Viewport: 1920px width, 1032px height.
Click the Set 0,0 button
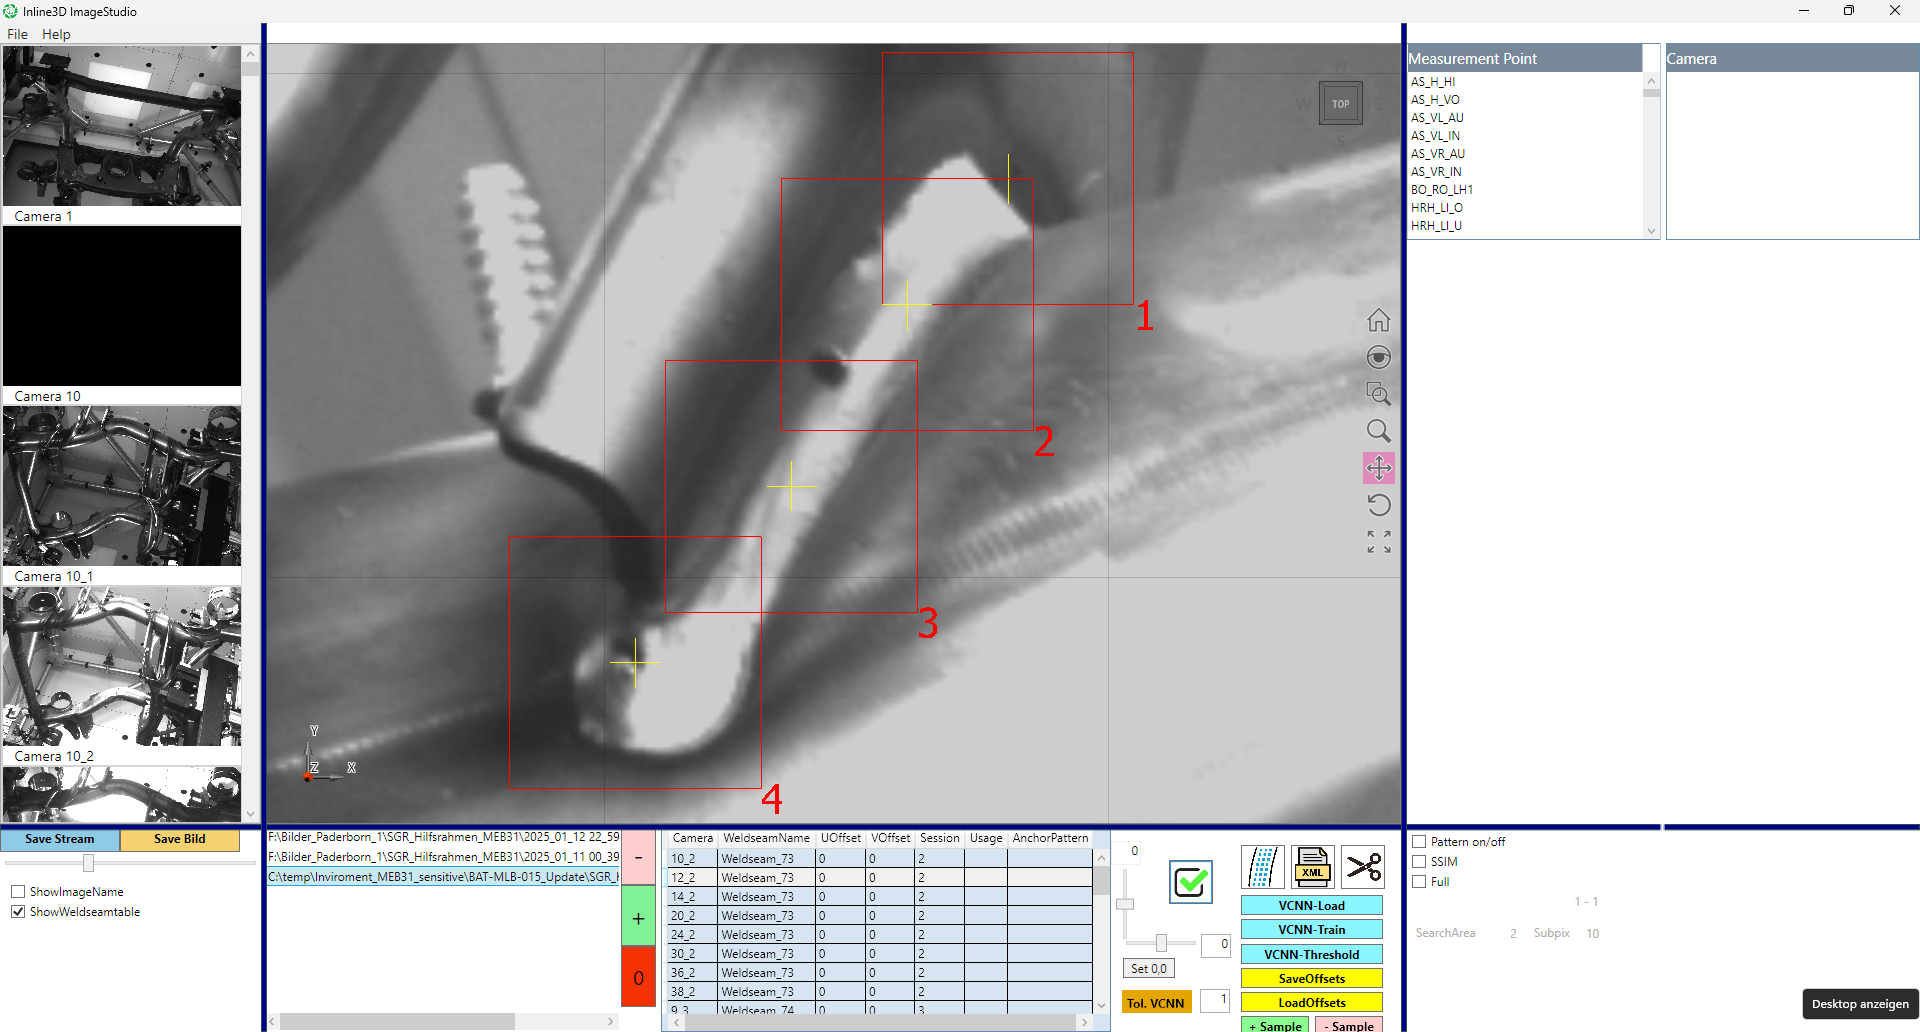1149,968
